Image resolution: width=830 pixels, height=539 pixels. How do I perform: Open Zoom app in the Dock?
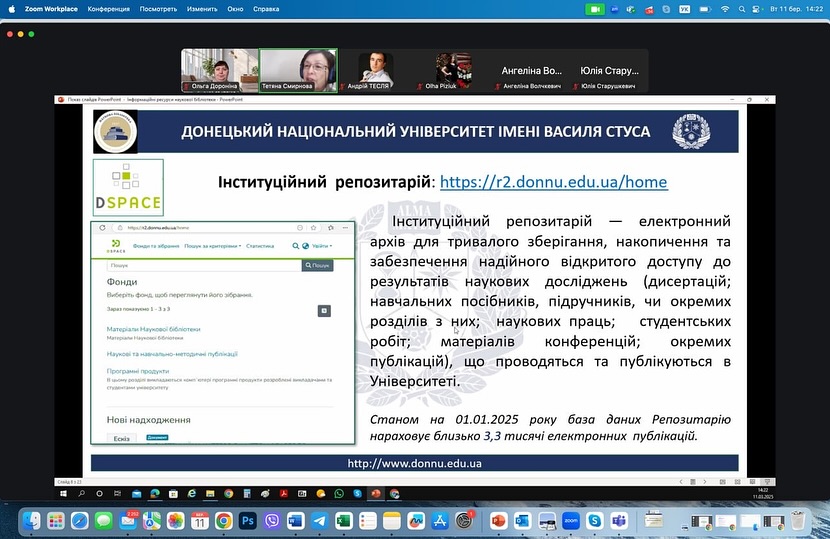[x=571, y=521]
